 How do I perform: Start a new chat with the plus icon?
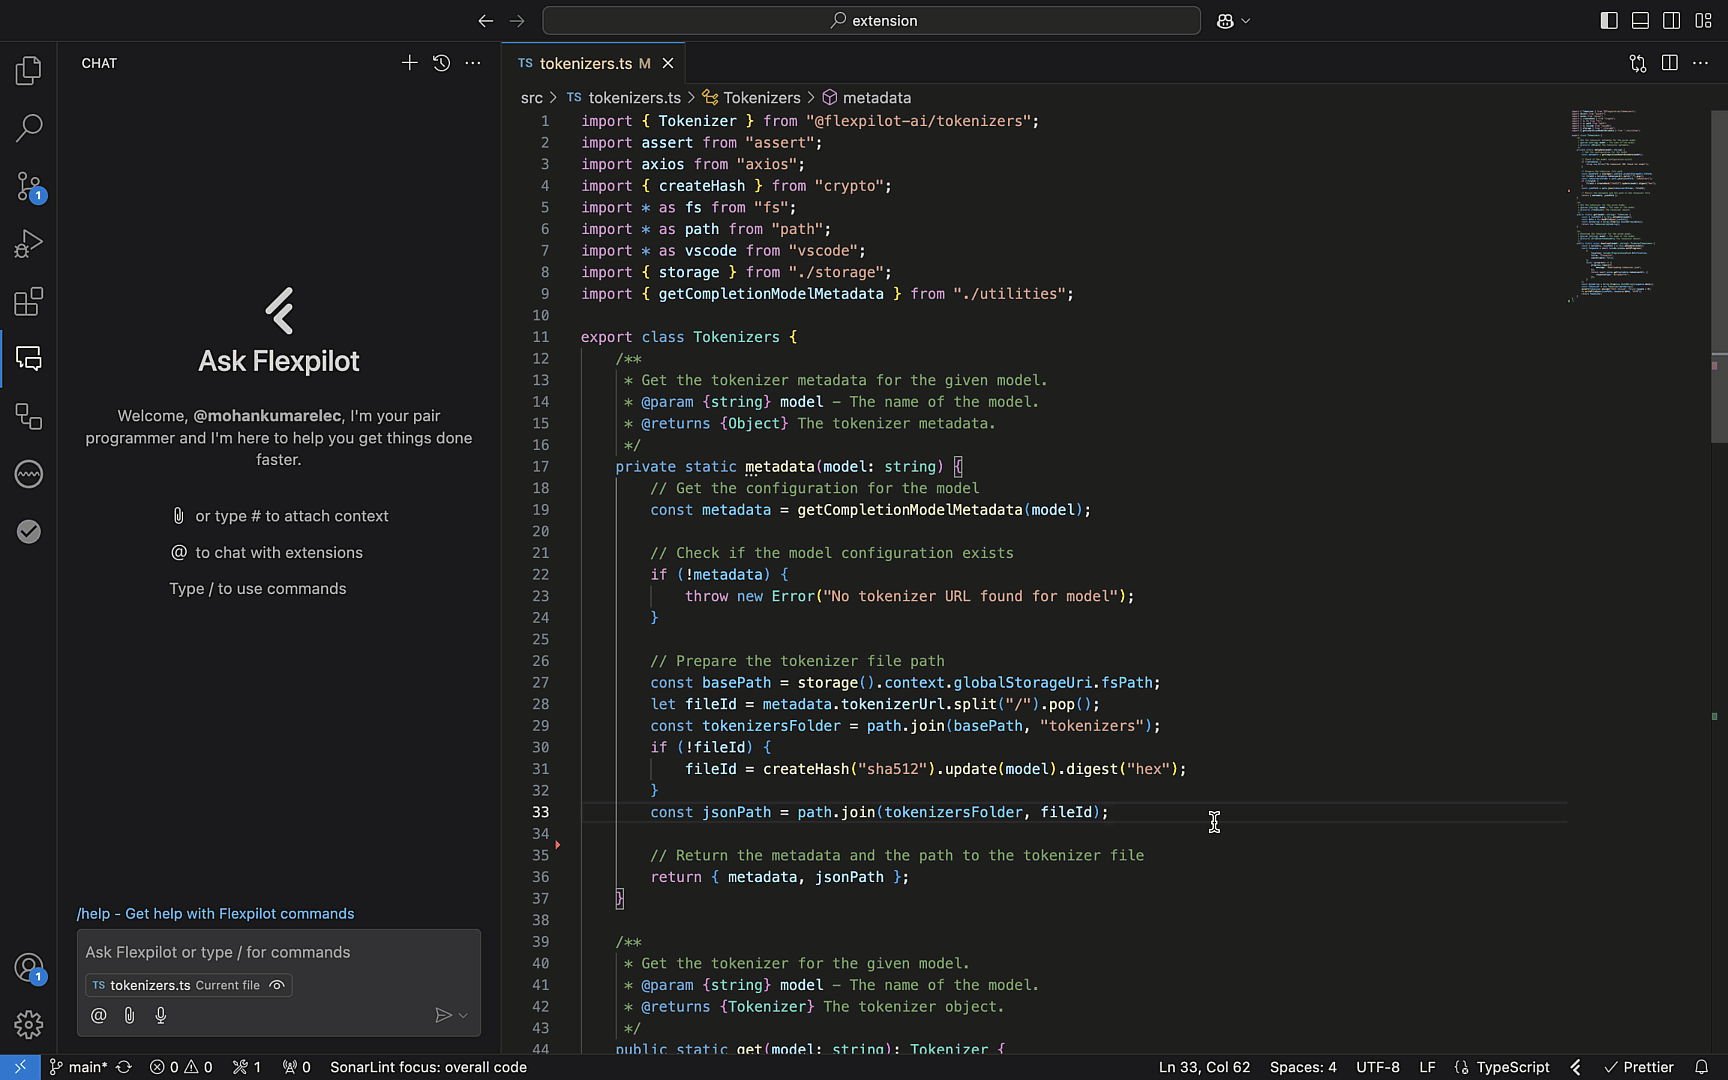pos(409,62)
